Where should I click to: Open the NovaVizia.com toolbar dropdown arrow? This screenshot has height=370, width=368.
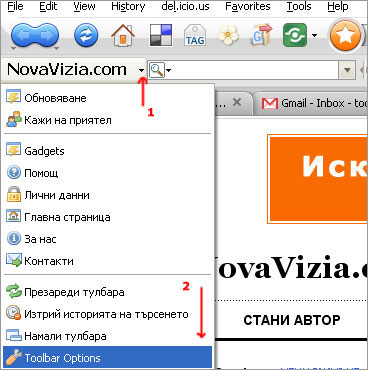coord(141,70)
